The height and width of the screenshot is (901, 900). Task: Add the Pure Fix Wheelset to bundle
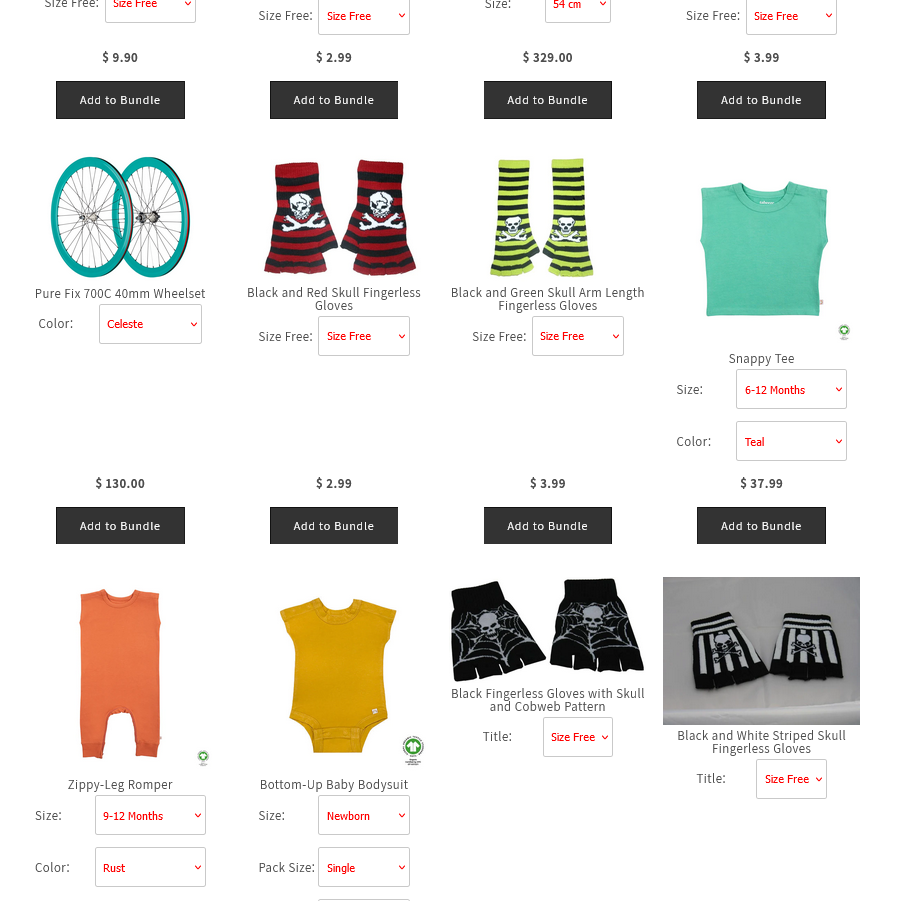point(120,526)
